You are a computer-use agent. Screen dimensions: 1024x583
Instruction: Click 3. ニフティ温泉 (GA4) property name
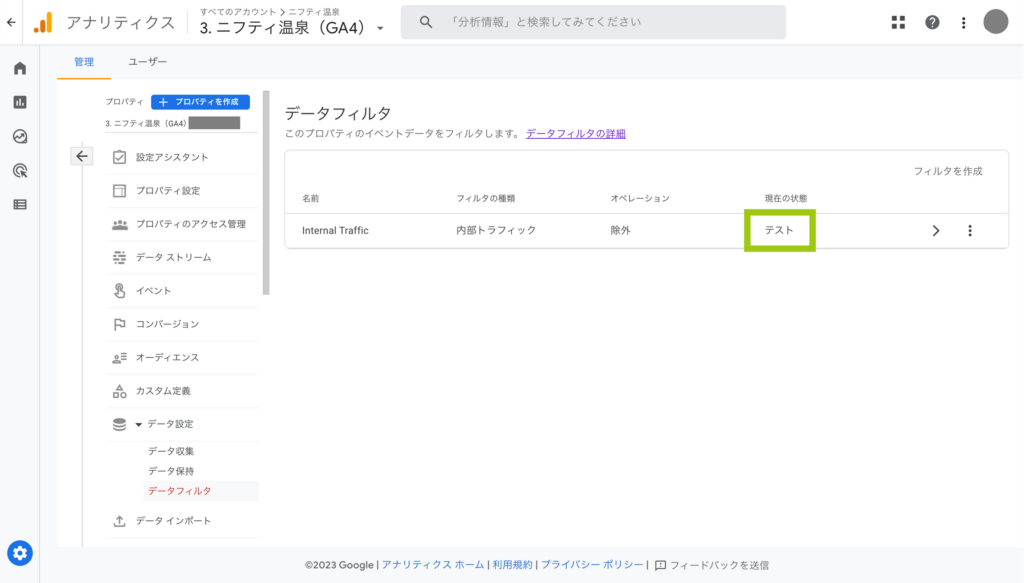282,28
